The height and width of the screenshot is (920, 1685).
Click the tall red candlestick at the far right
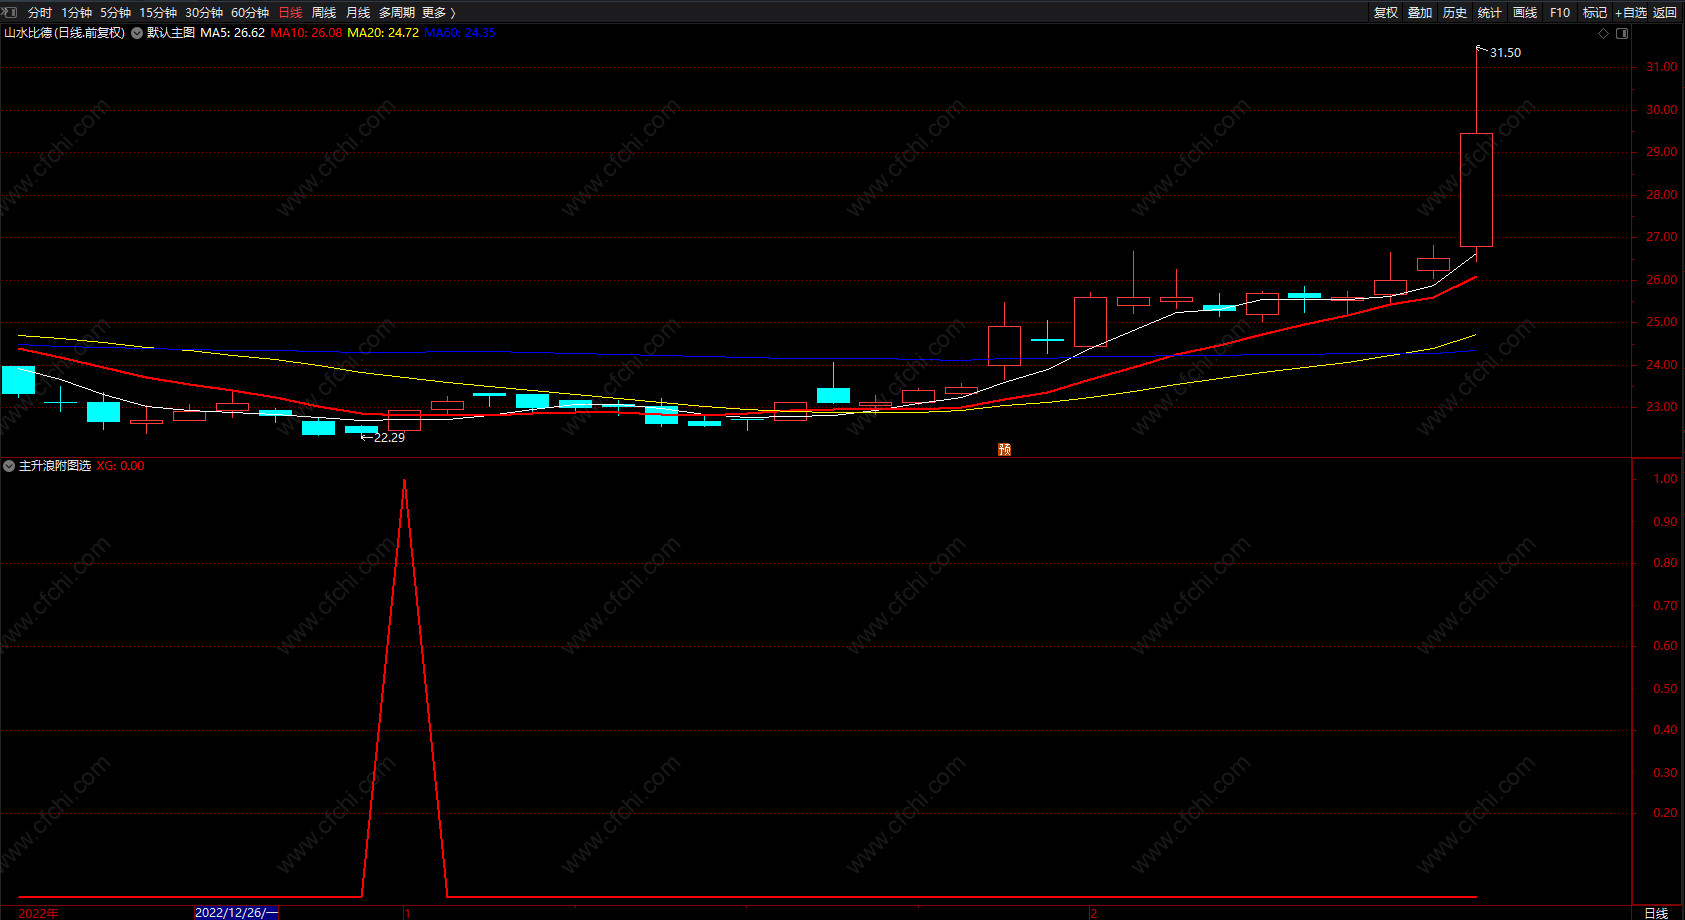point(1476,190)
